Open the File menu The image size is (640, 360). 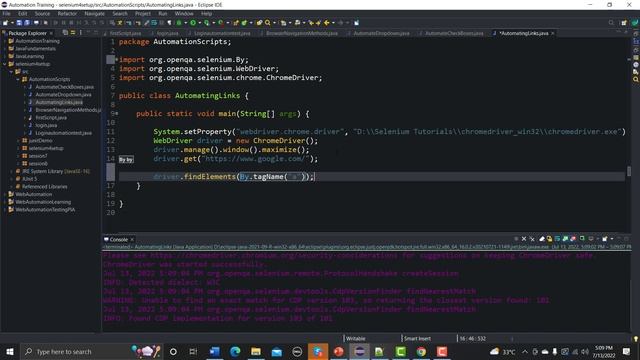(x=7, y=13)
